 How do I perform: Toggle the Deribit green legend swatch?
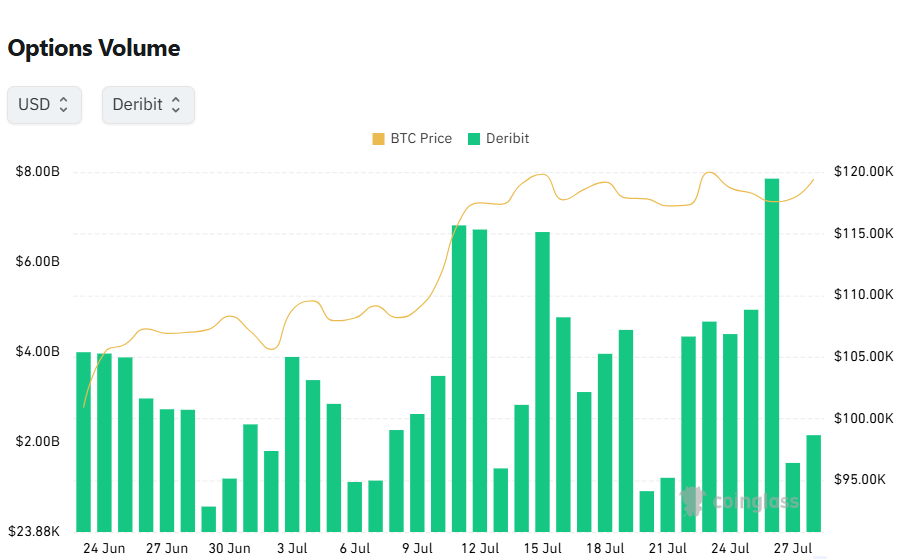[x=474, y=139]
